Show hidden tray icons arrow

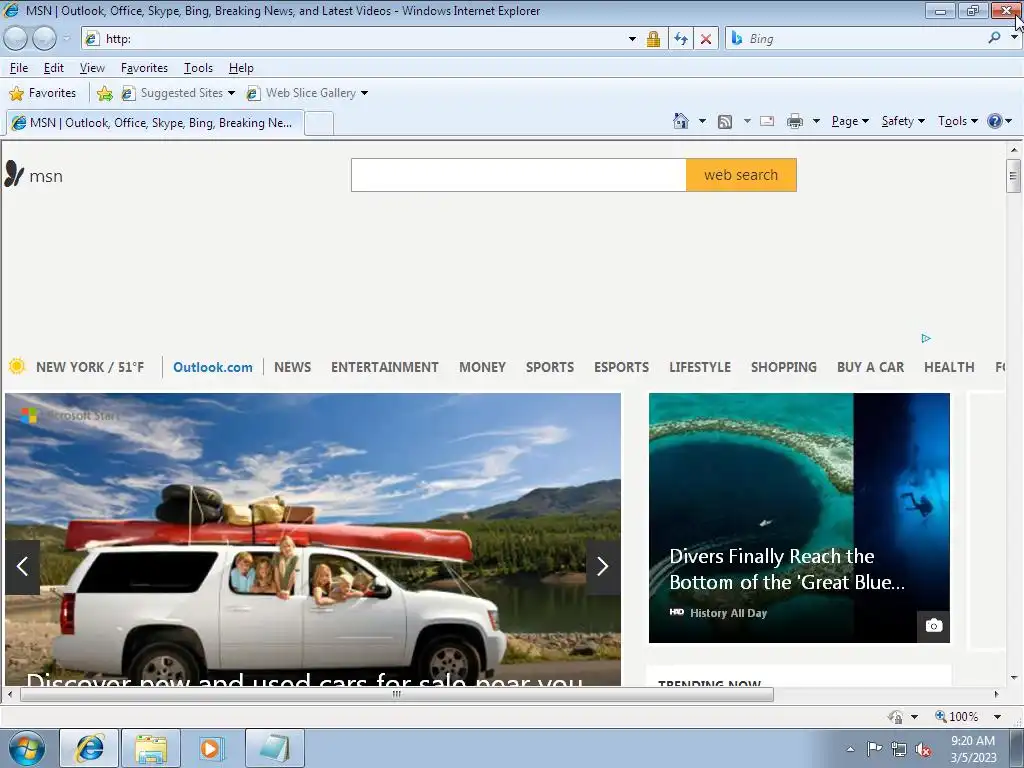(850, 749)
